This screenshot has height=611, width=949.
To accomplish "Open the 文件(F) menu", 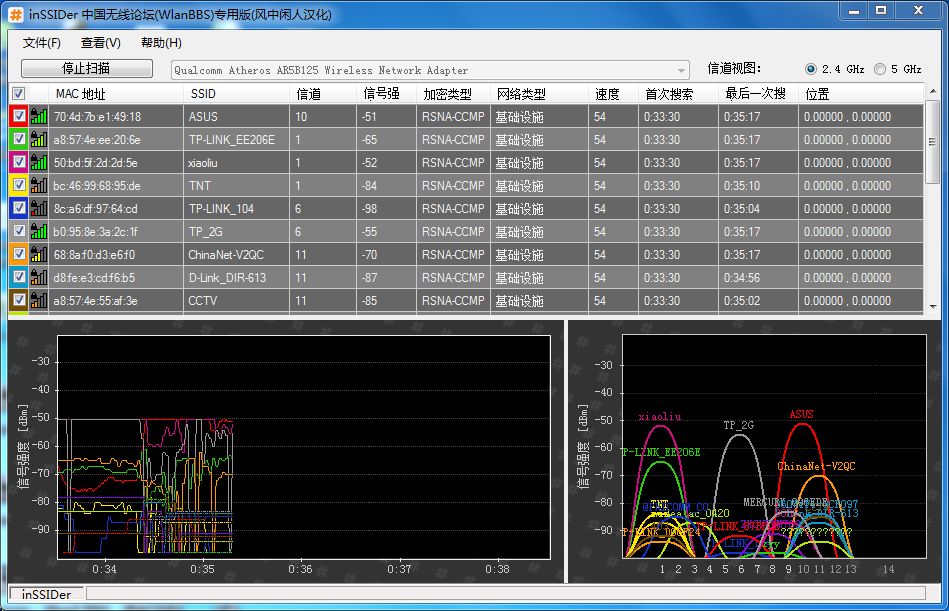I will coord(42,42).
